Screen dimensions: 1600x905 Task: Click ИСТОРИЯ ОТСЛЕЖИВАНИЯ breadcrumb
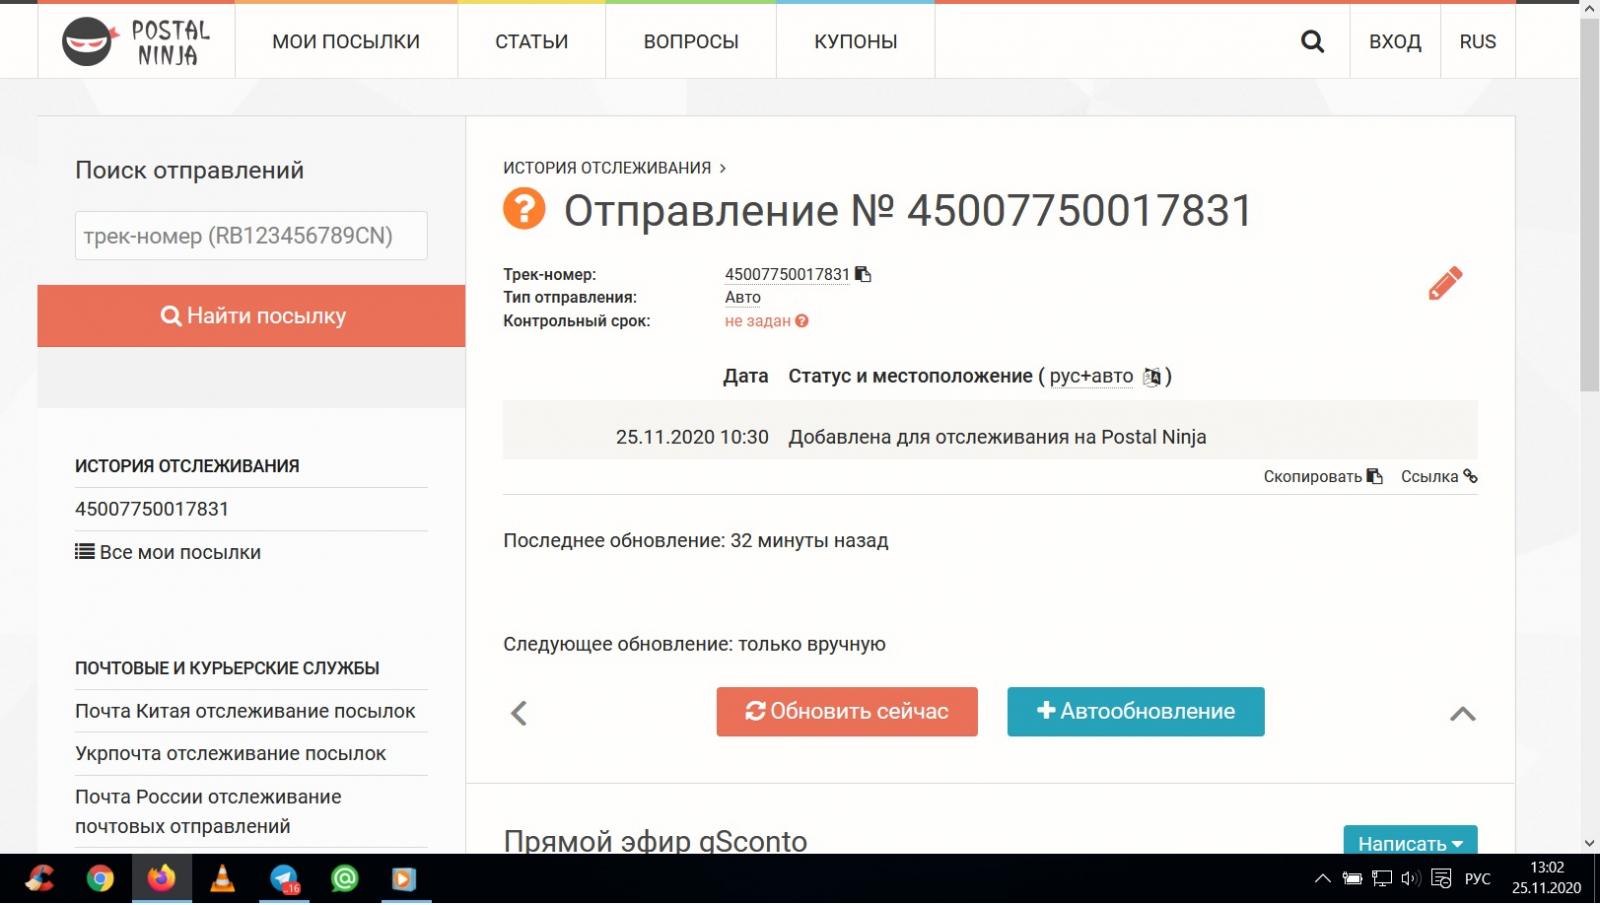tap(607, 168)
